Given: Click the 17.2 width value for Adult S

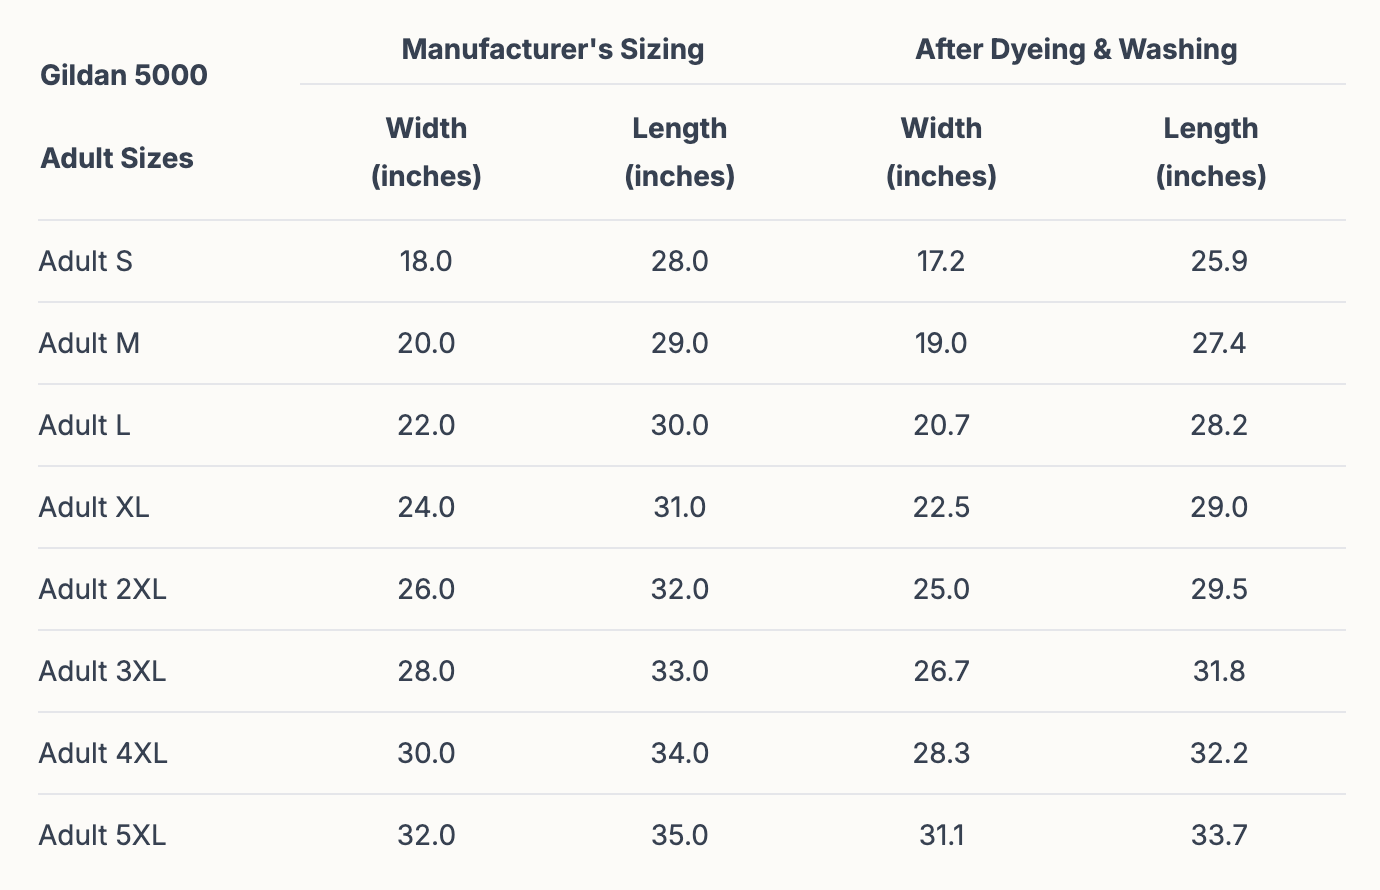Looking at the screenshot, I should coord(941,262).
